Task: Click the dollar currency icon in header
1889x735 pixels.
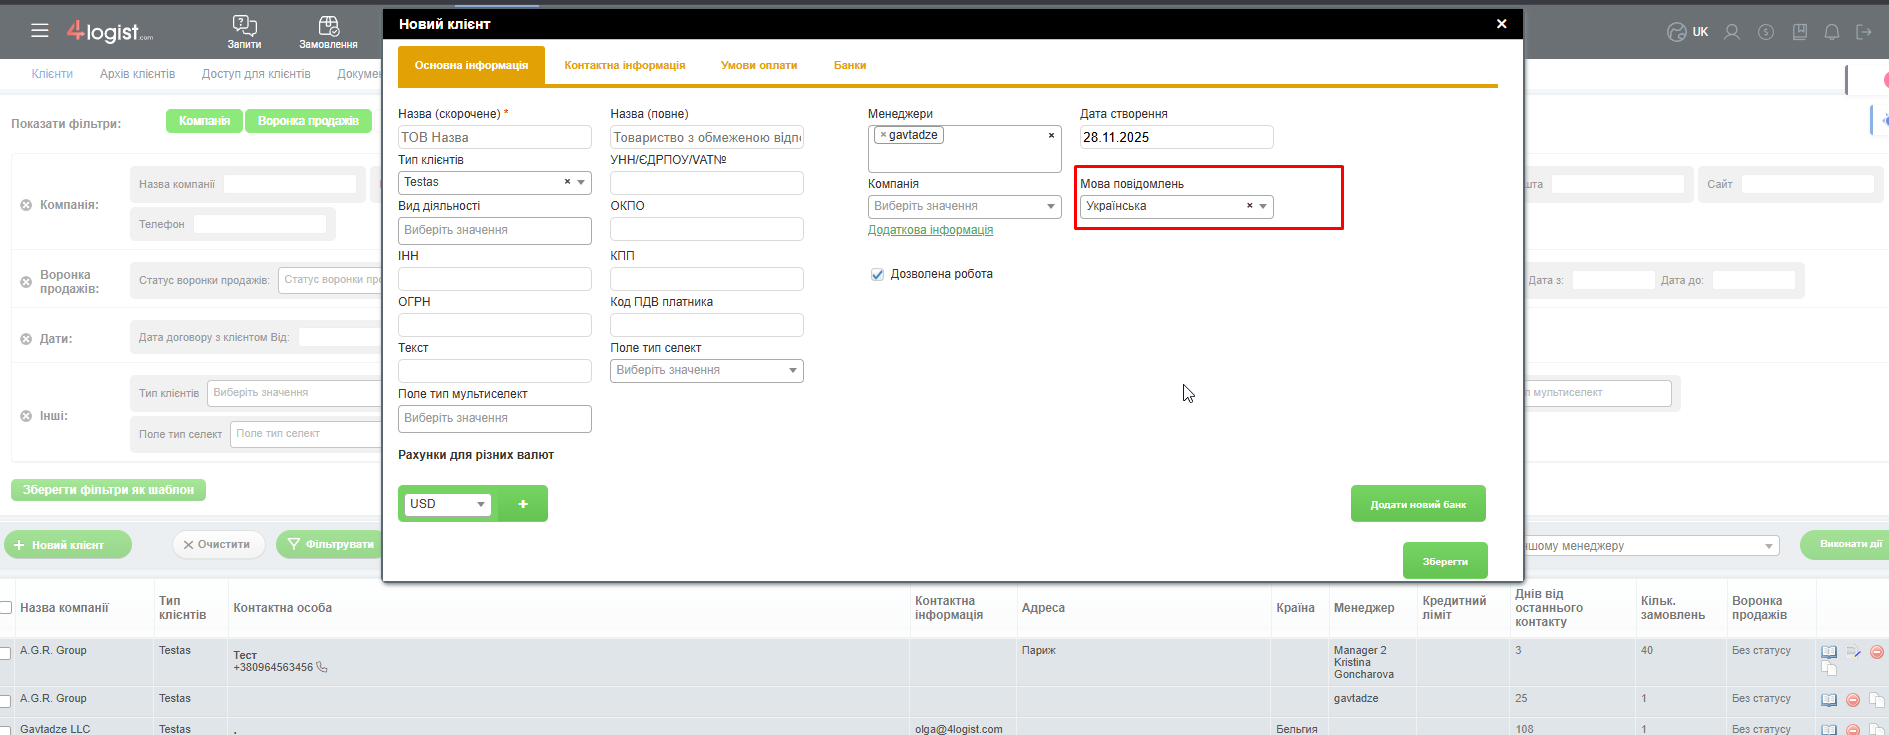Action: click(x=1766, y=32)
